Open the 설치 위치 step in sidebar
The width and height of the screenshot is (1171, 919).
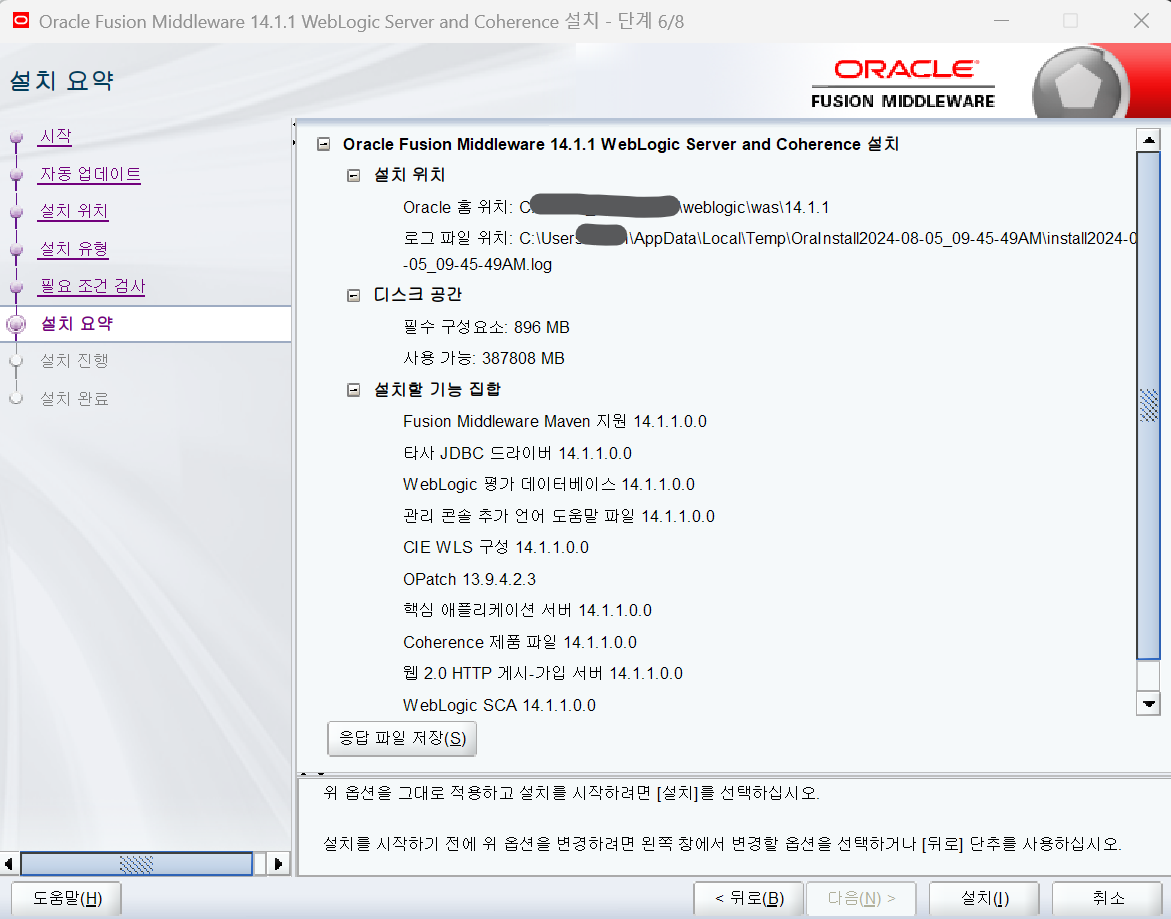74,211
